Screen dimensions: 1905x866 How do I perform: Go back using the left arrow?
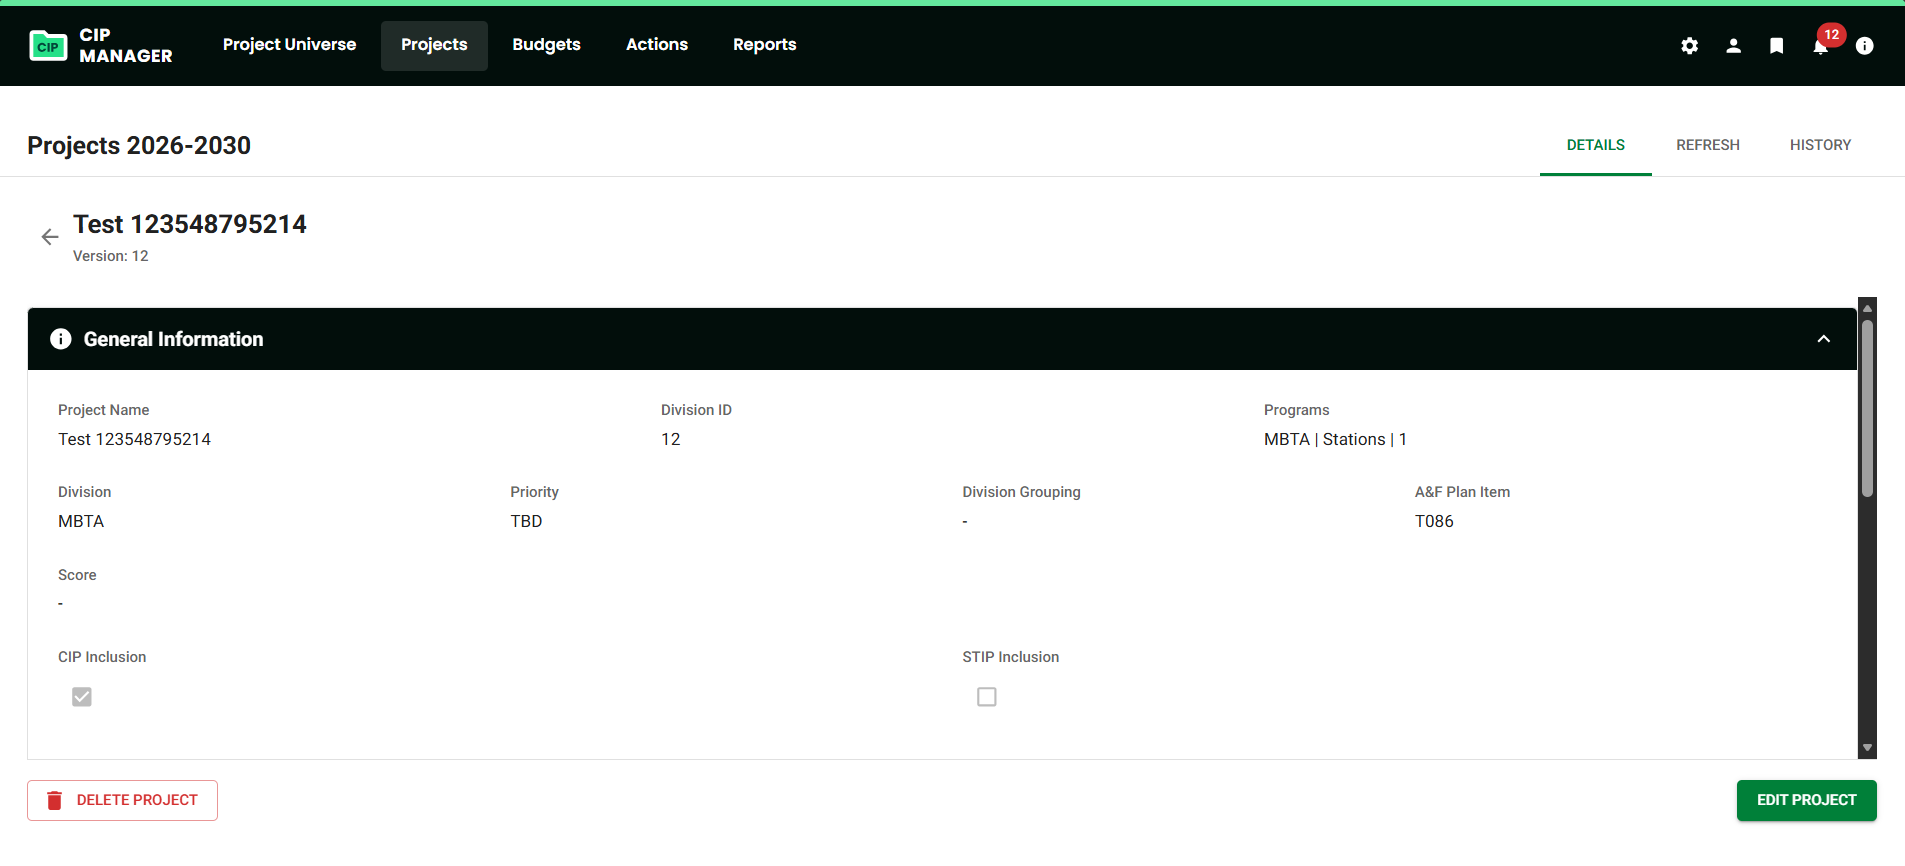[50, 237]
